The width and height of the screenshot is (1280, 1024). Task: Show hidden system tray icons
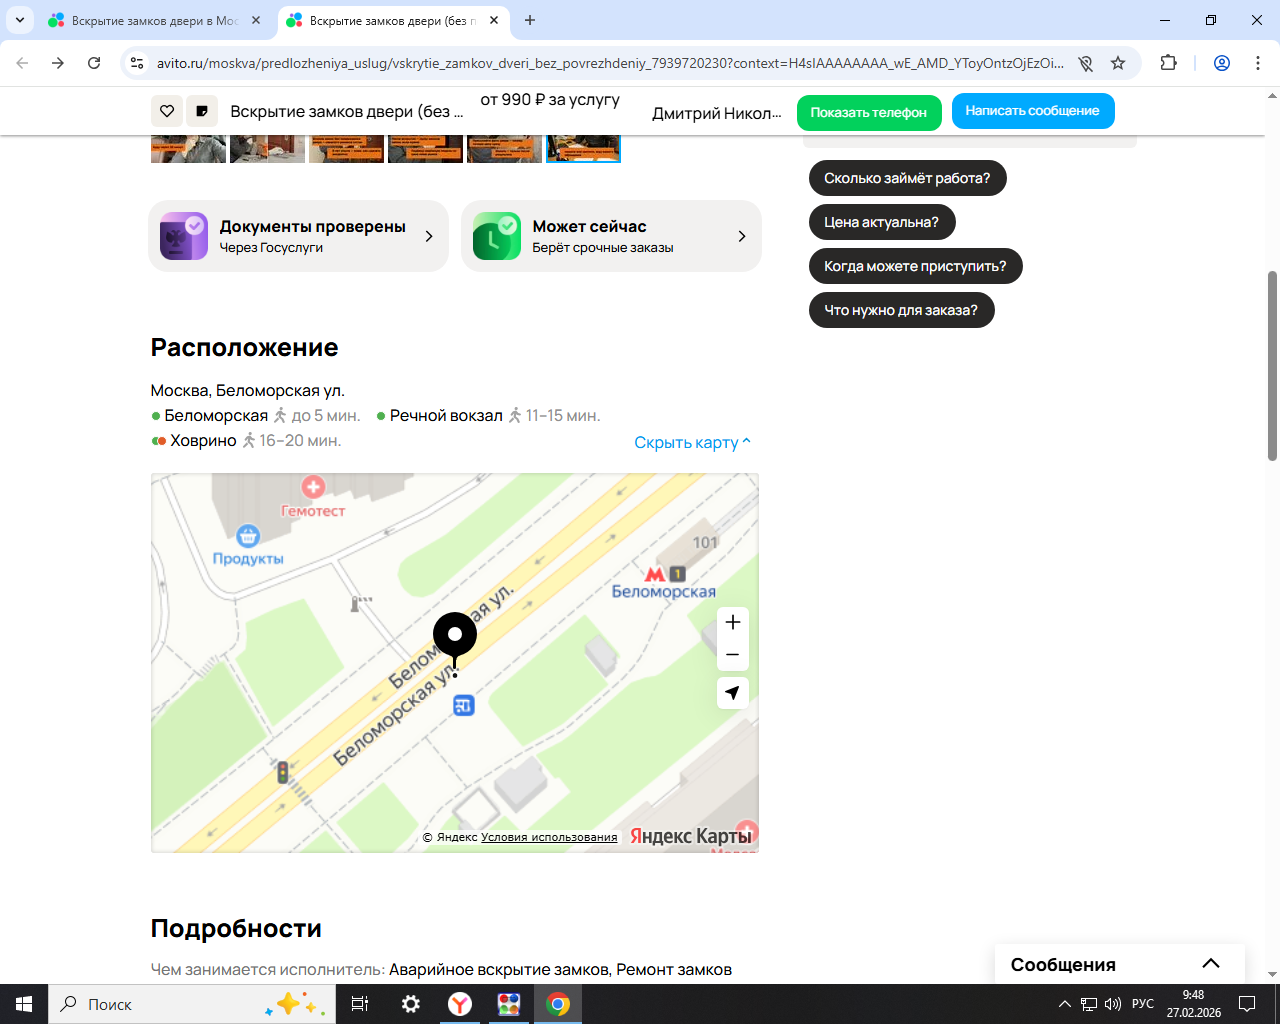(x=1065, y=1004)
